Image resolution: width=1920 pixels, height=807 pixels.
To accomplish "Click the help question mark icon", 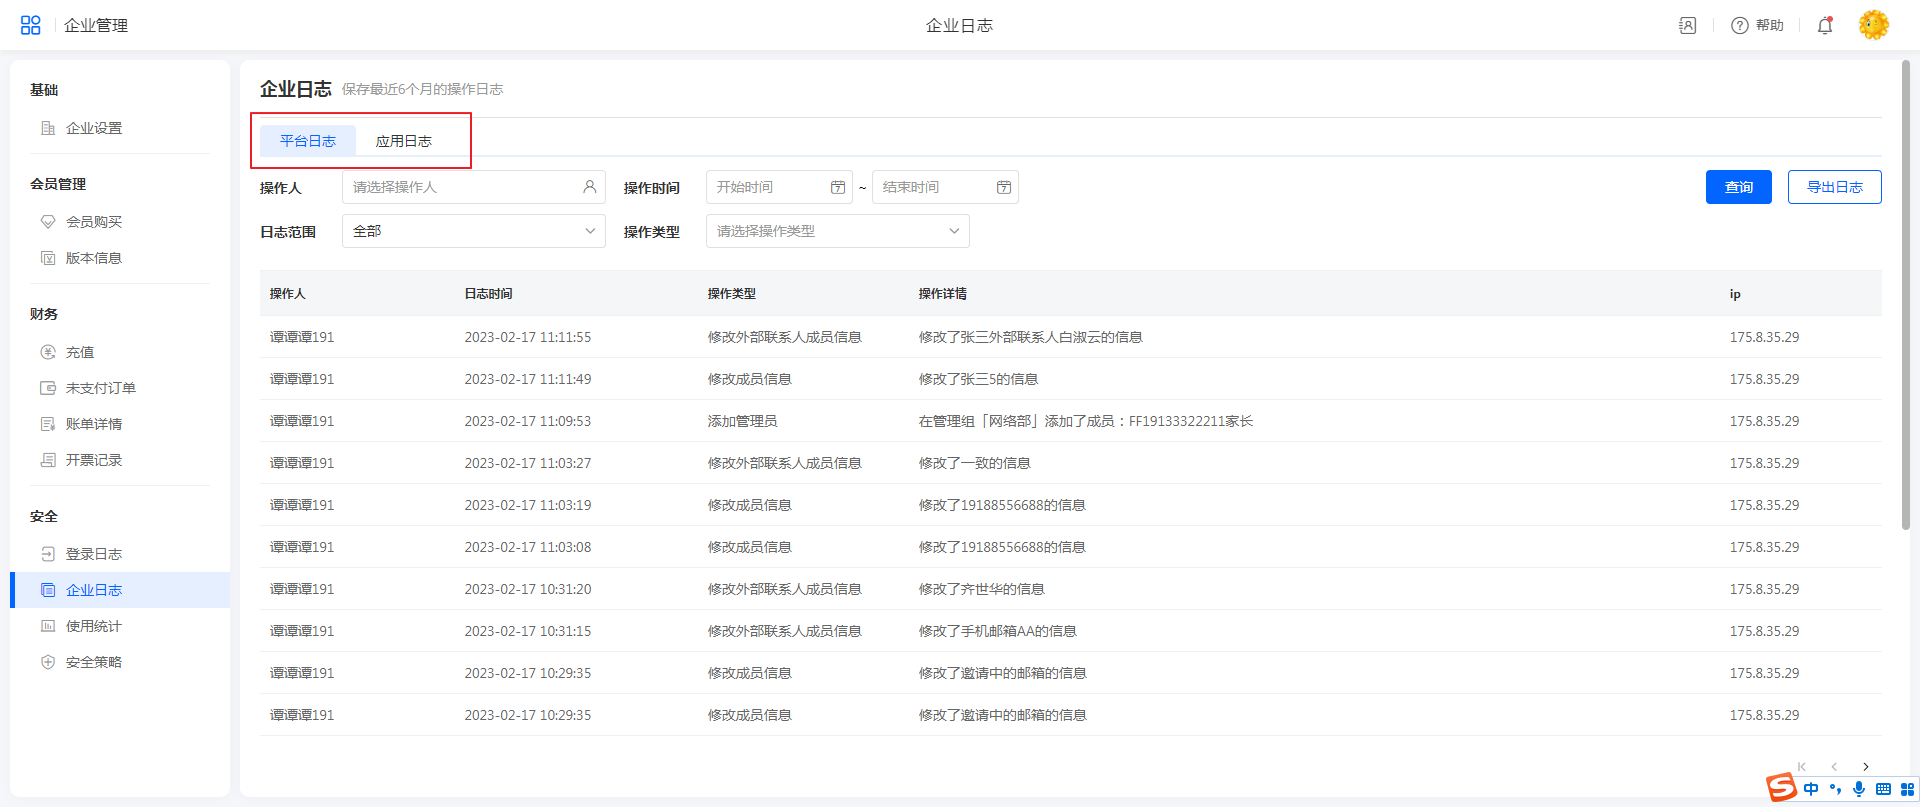I will point(1740,26).
